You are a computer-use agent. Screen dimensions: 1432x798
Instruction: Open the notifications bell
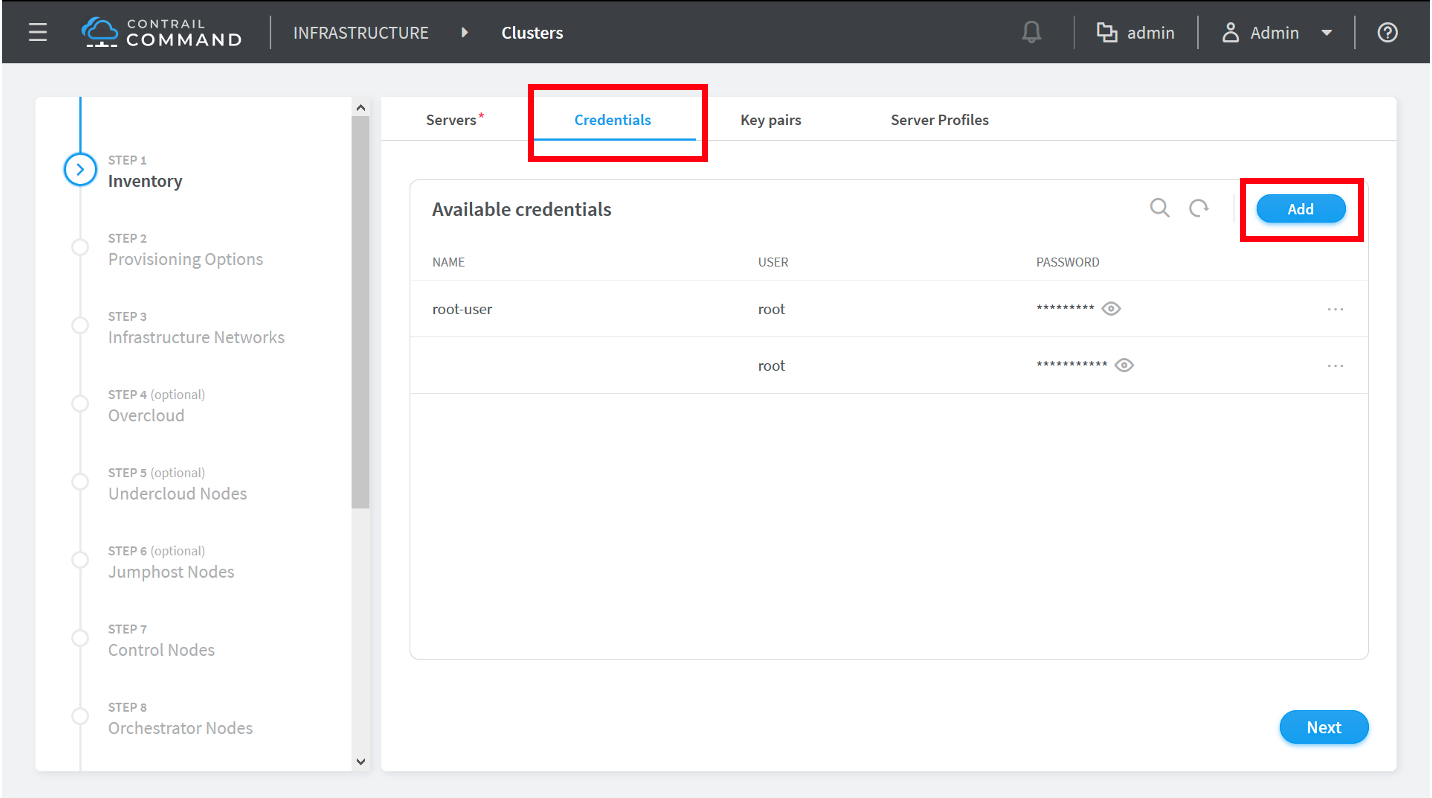pyautogui.click(x=1031, y=32)
